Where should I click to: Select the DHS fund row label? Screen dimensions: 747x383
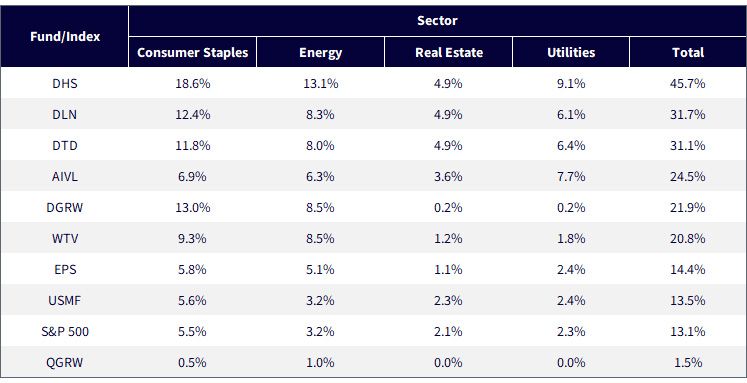point(65,83)
